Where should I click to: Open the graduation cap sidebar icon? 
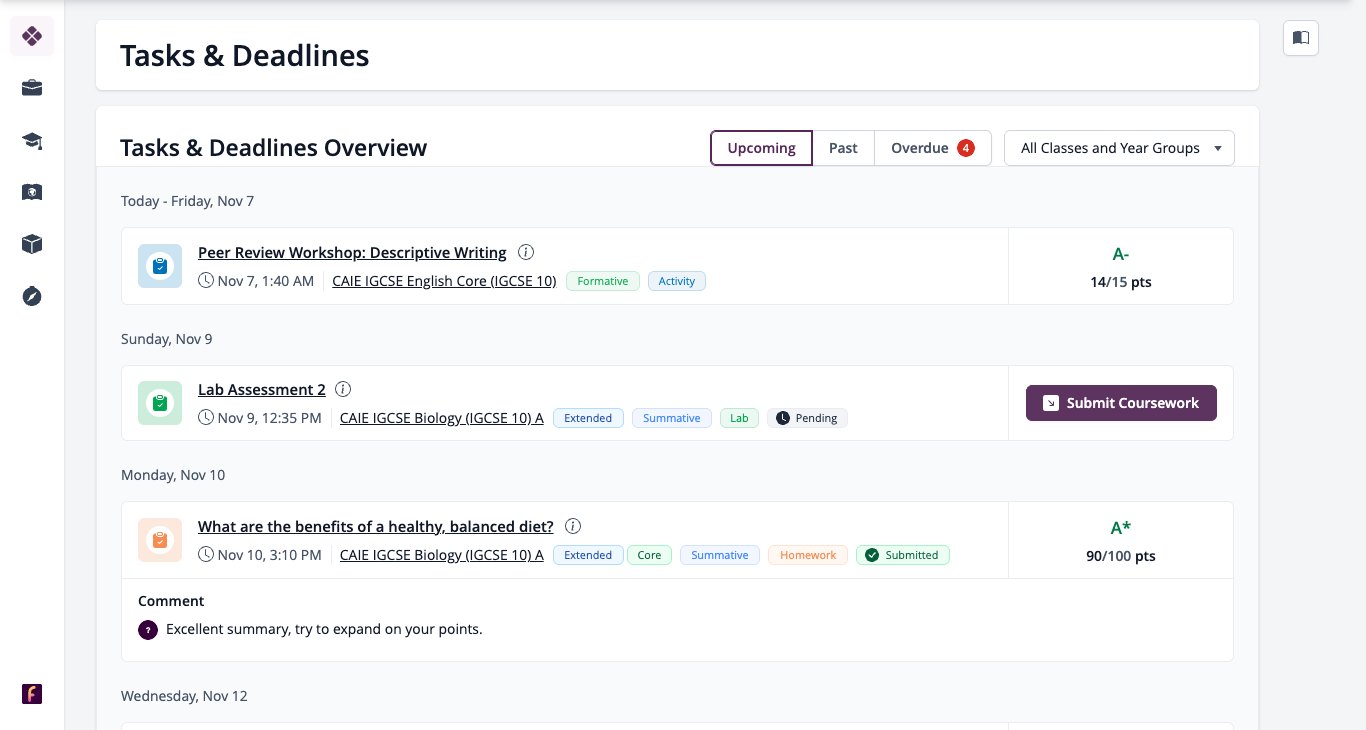point(32,140)
